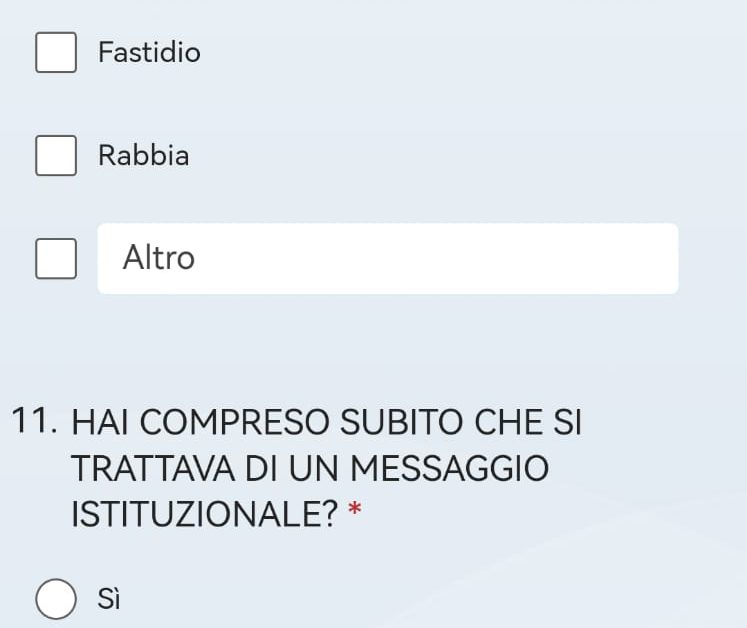Click the Sì option label
747x628 pixels.
tap(109, 599)
